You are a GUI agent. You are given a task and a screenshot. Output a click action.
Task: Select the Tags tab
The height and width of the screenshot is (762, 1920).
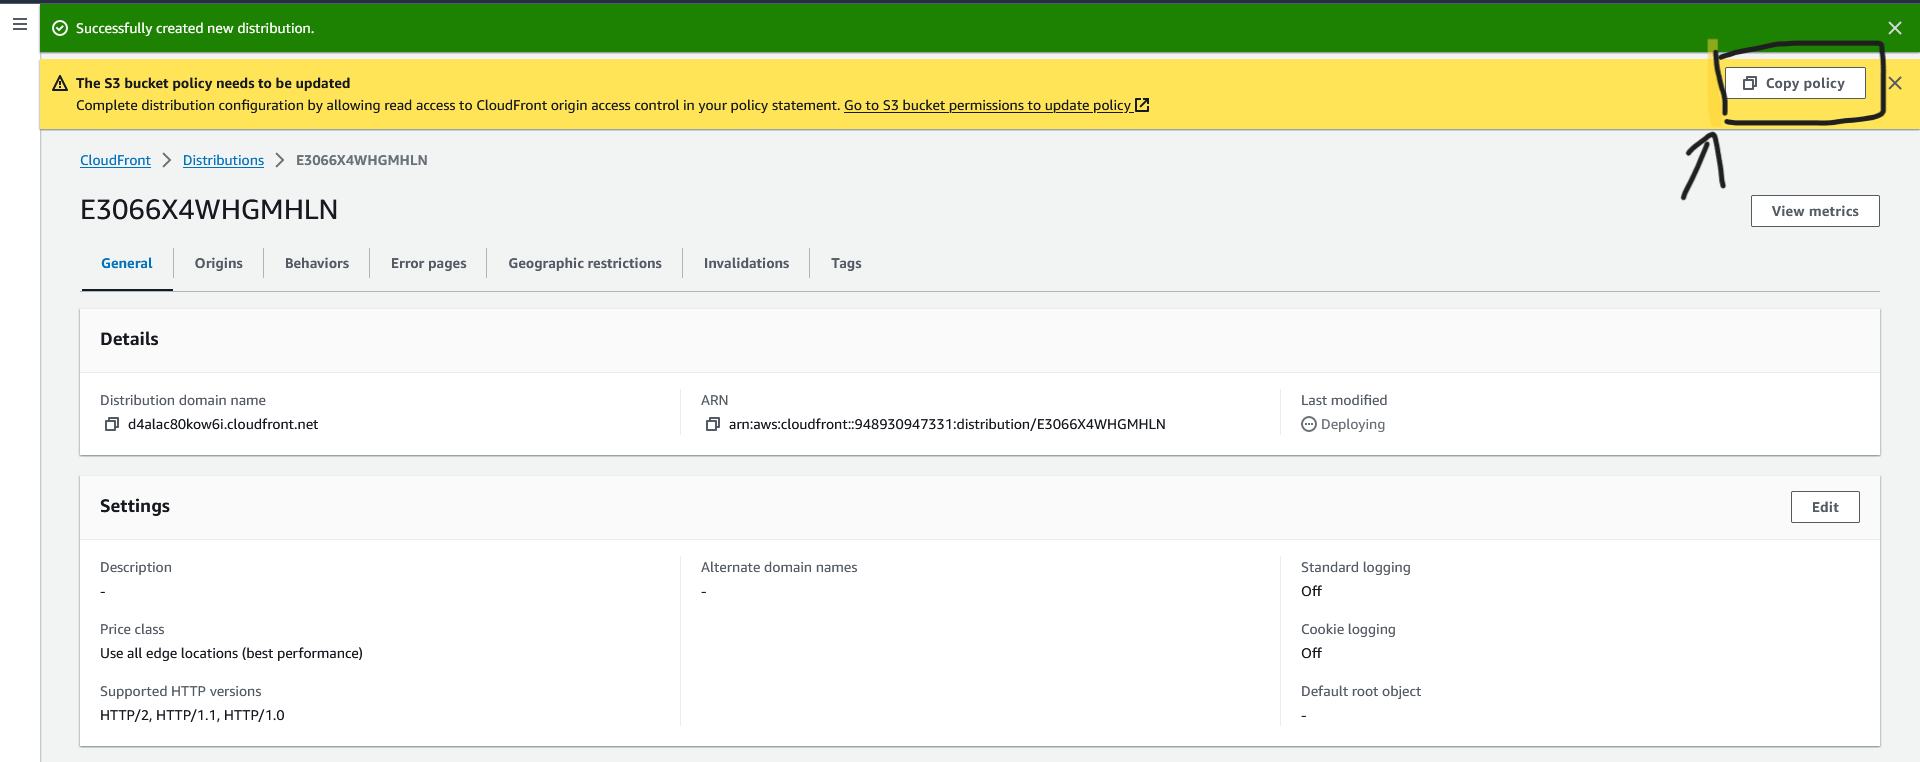coord(846,263)
